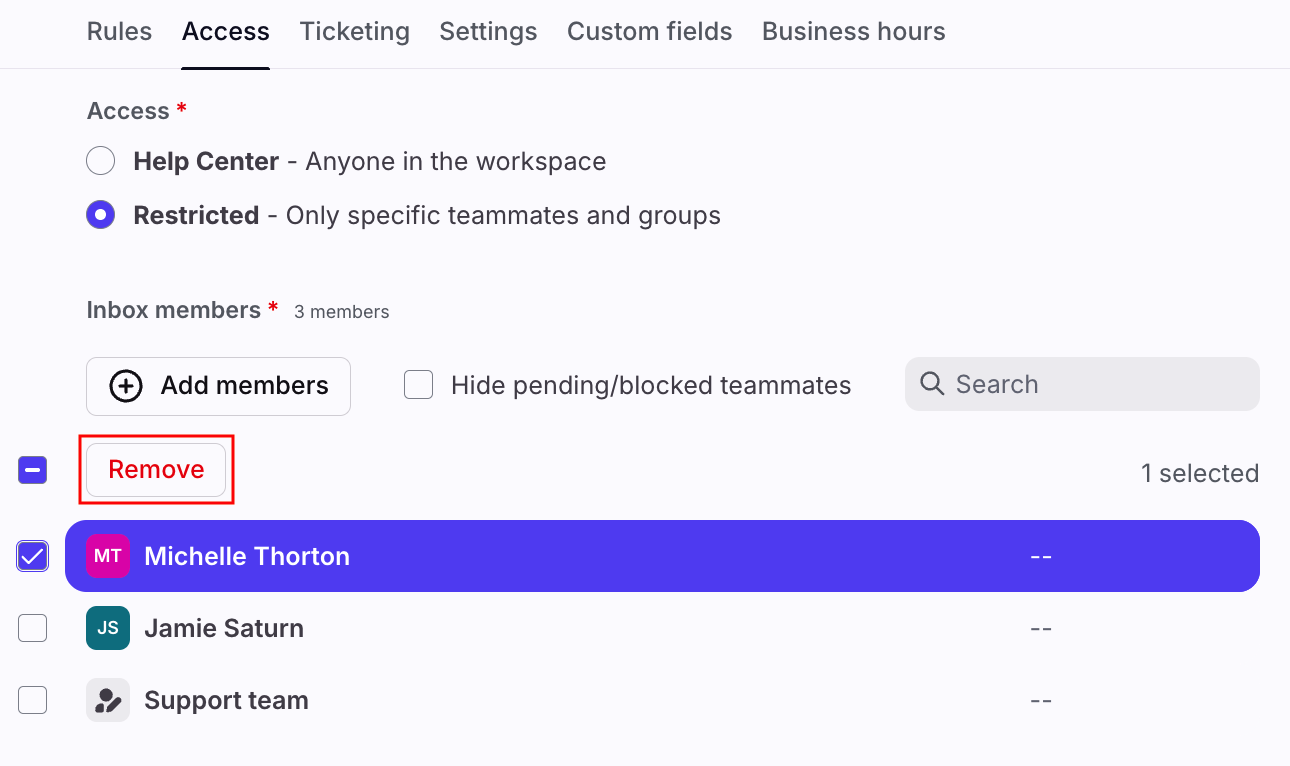Click the Support team group icon
The width and height of the screenshot is (1290, 766).
[x=108, y=700]
